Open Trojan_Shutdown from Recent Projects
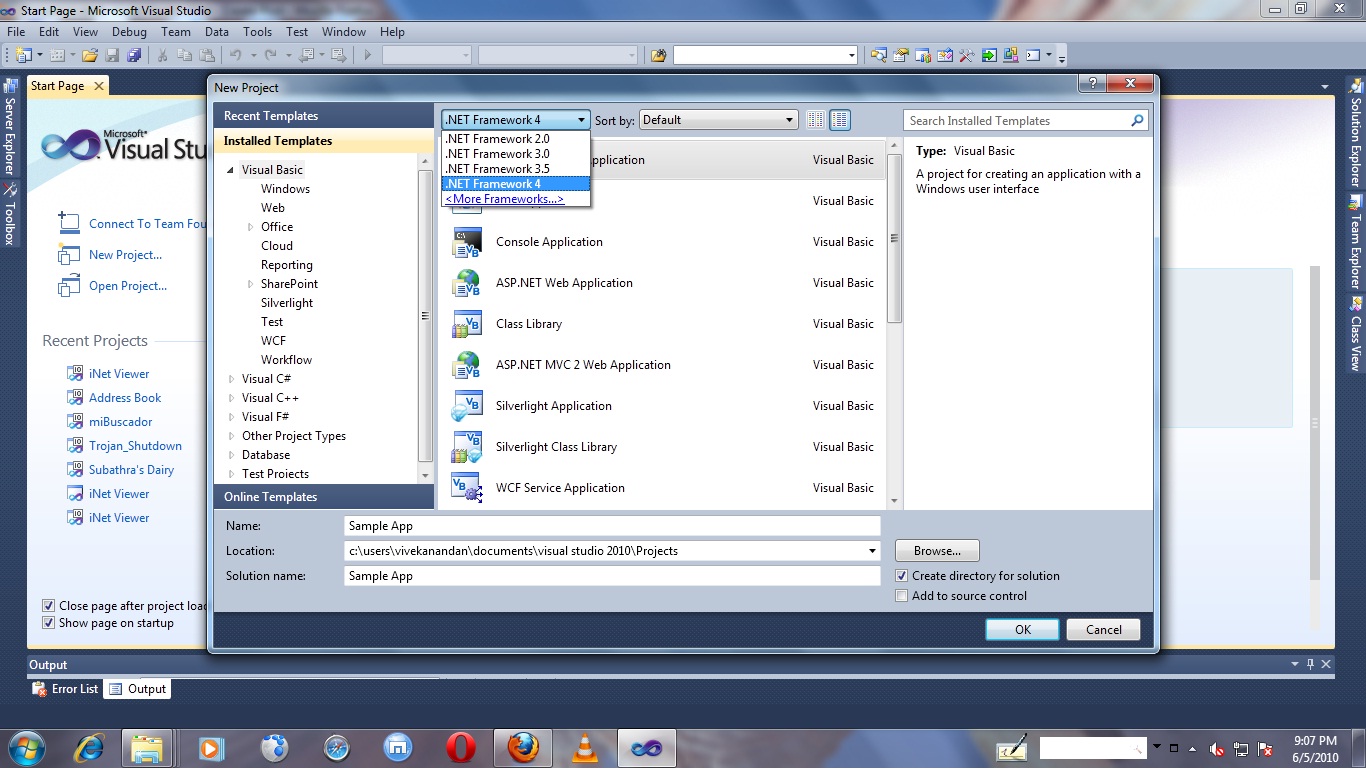Image resolution: width=1366 pixels, height=772 pixels. tap(135, 446)
